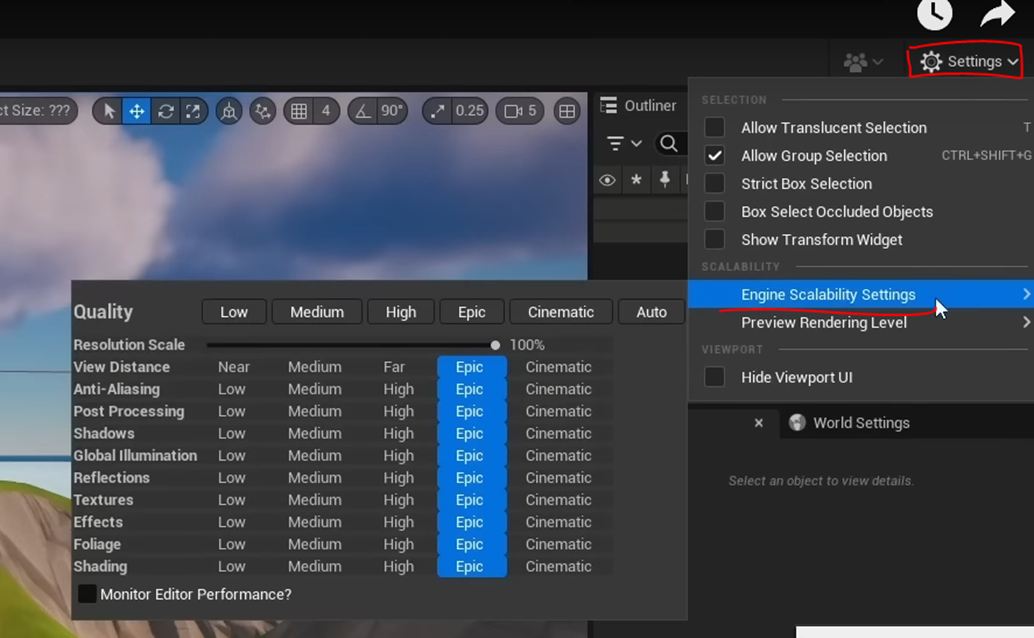Set Shadows to High

[399, 433]
